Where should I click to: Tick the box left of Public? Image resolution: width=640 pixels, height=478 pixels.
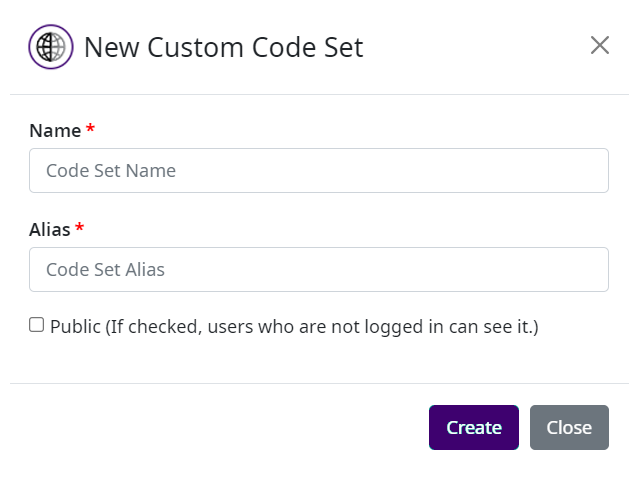point(37,325)
